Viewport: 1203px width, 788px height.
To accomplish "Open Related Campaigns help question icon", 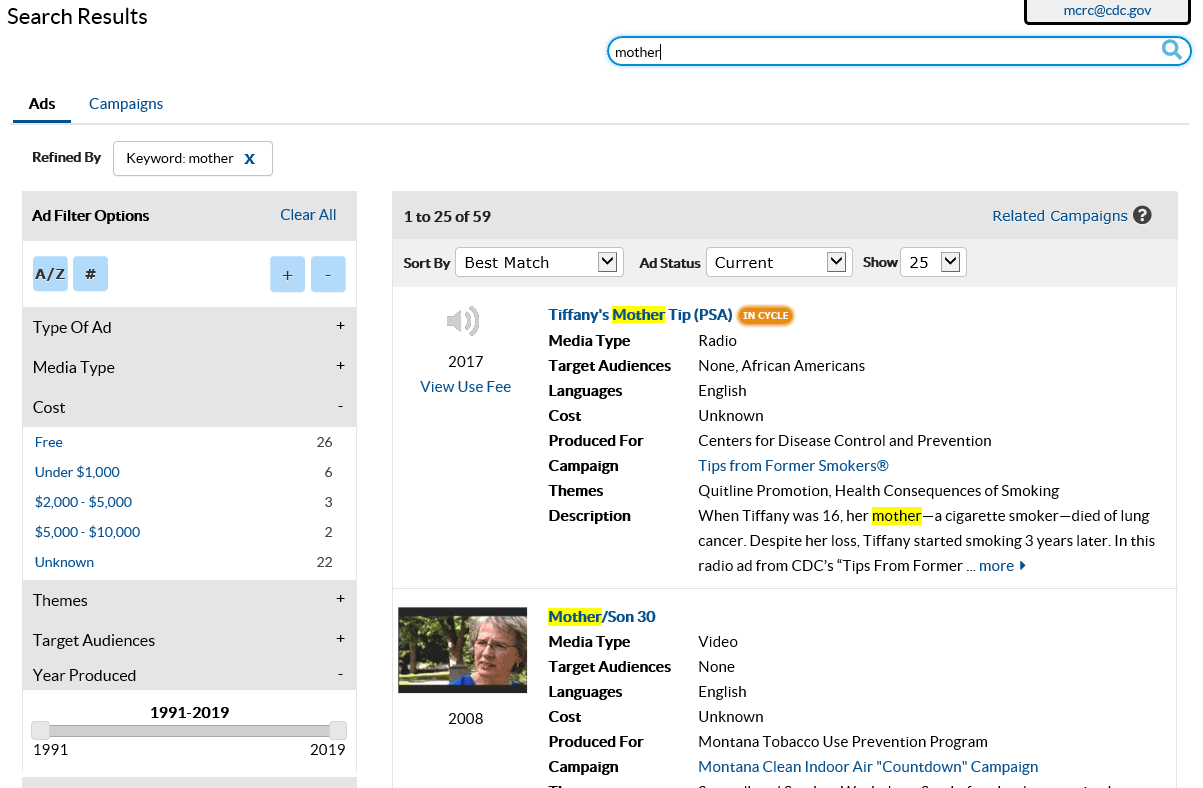I will (1142, 216).
